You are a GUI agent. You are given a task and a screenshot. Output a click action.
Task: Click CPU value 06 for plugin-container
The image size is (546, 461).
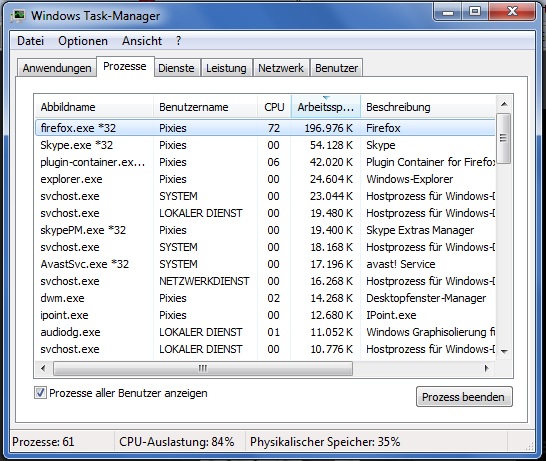click(273, 162)
